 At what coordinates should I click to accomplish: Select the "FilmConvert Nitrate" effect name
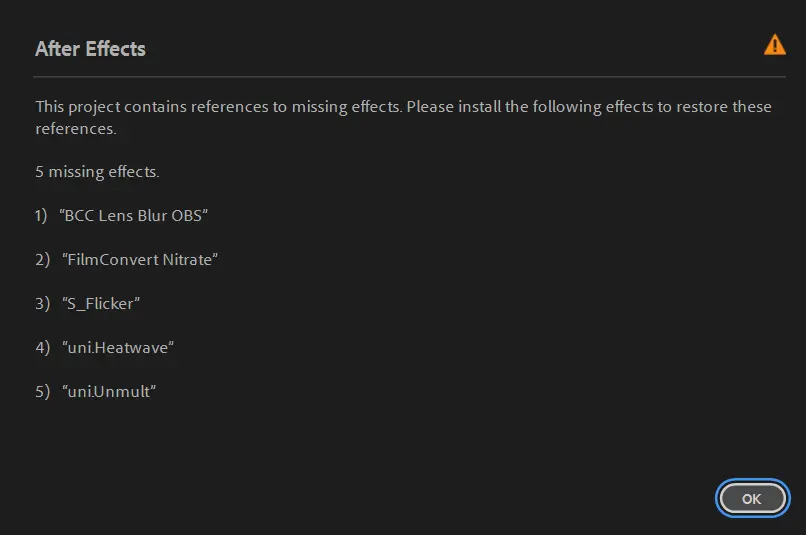point(139,260)
